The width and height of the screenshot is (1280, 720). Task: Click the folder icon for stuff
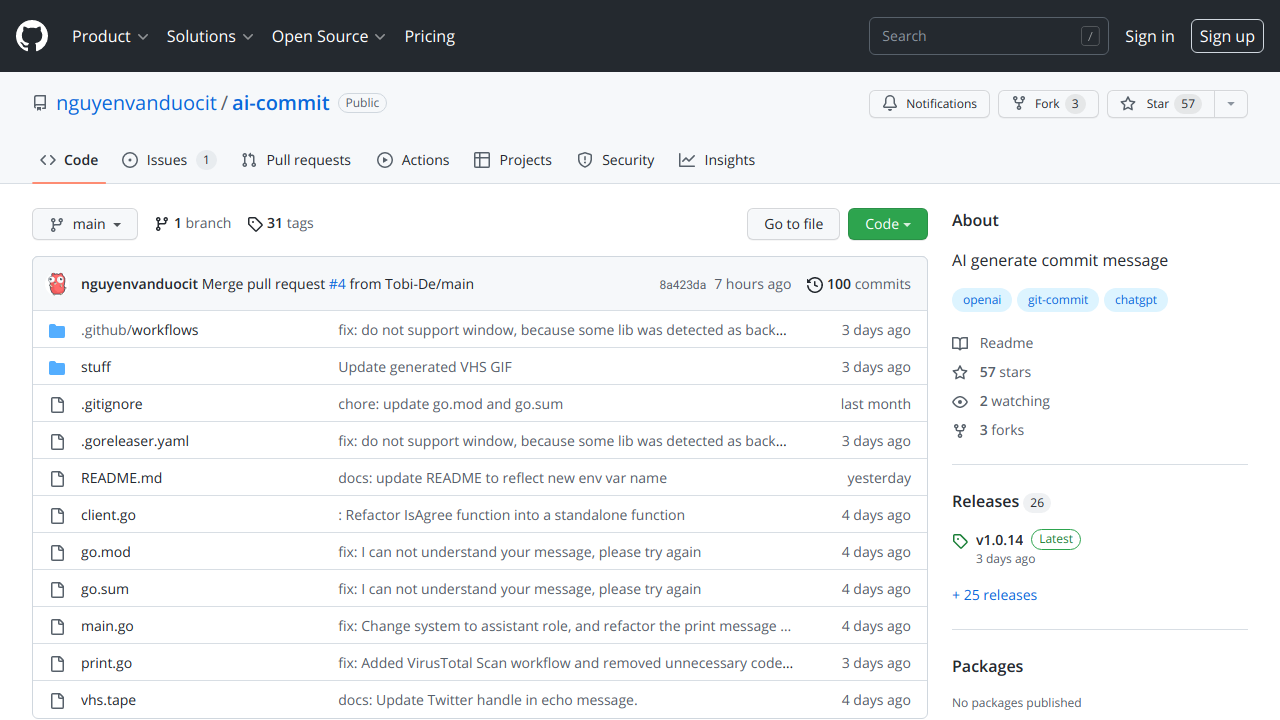57,367
